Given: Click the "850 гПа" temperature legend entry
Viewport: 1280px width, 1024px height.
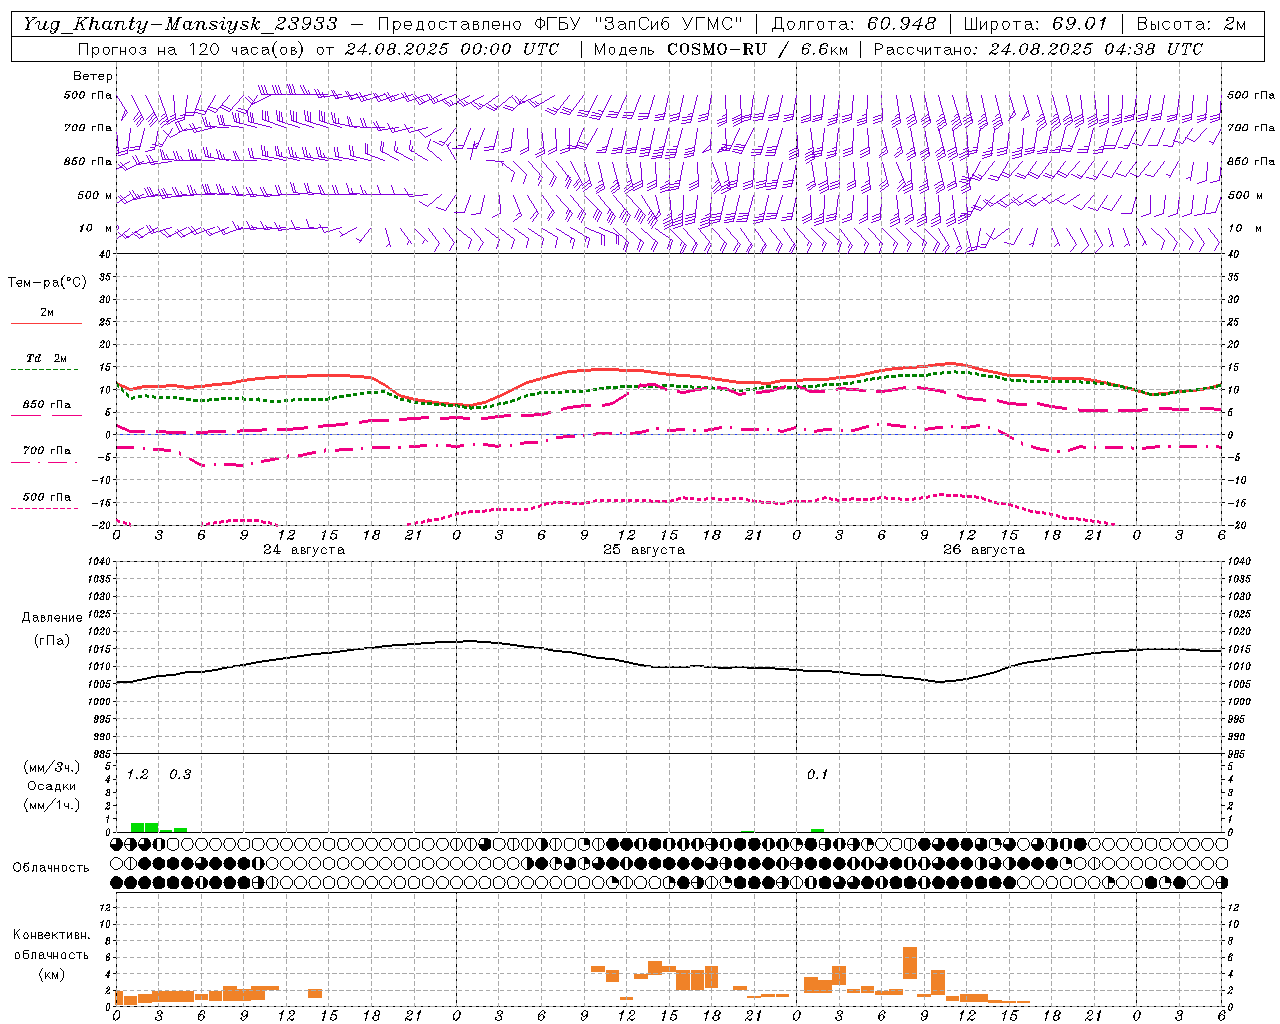Looking at the screenshot, I should 47,405.
